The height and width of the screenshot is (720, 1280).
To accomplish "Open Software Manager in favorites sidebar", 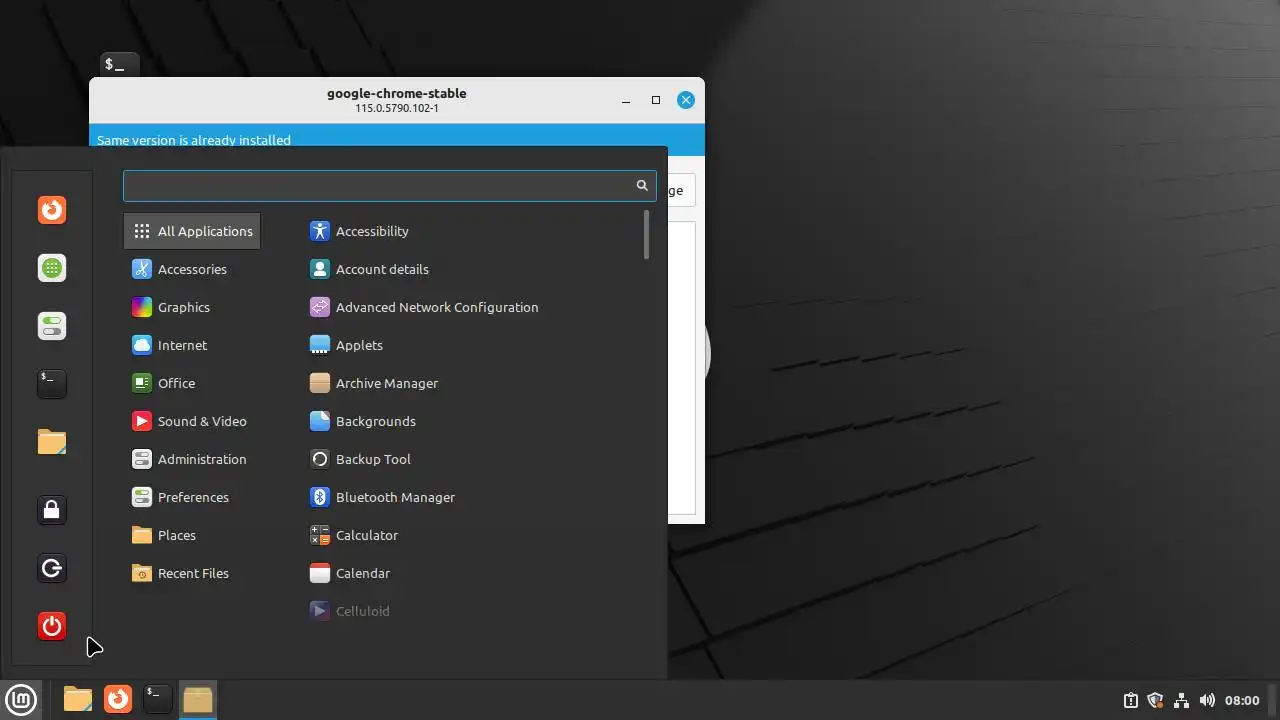I will click(x=52, y=268).
